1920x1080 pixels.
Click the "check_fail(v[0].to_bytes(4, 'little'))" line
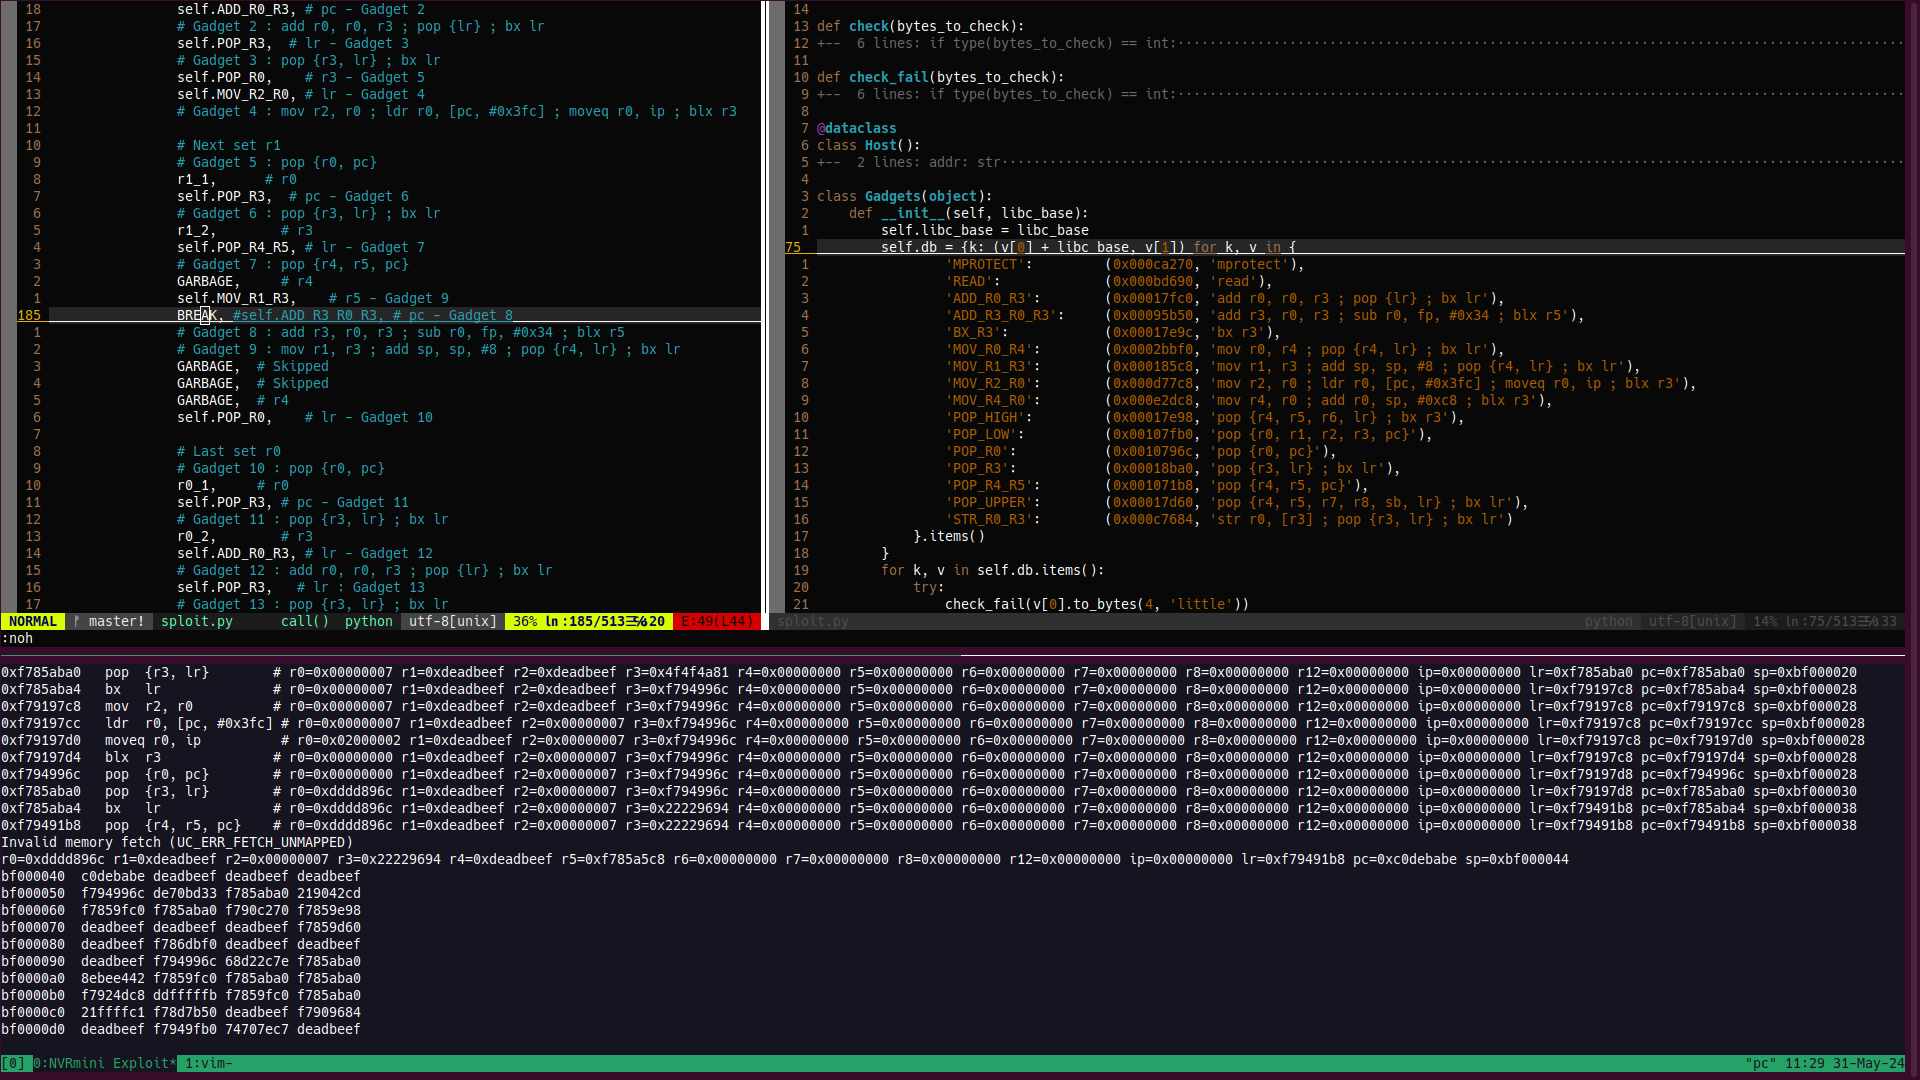point(1096,604)
